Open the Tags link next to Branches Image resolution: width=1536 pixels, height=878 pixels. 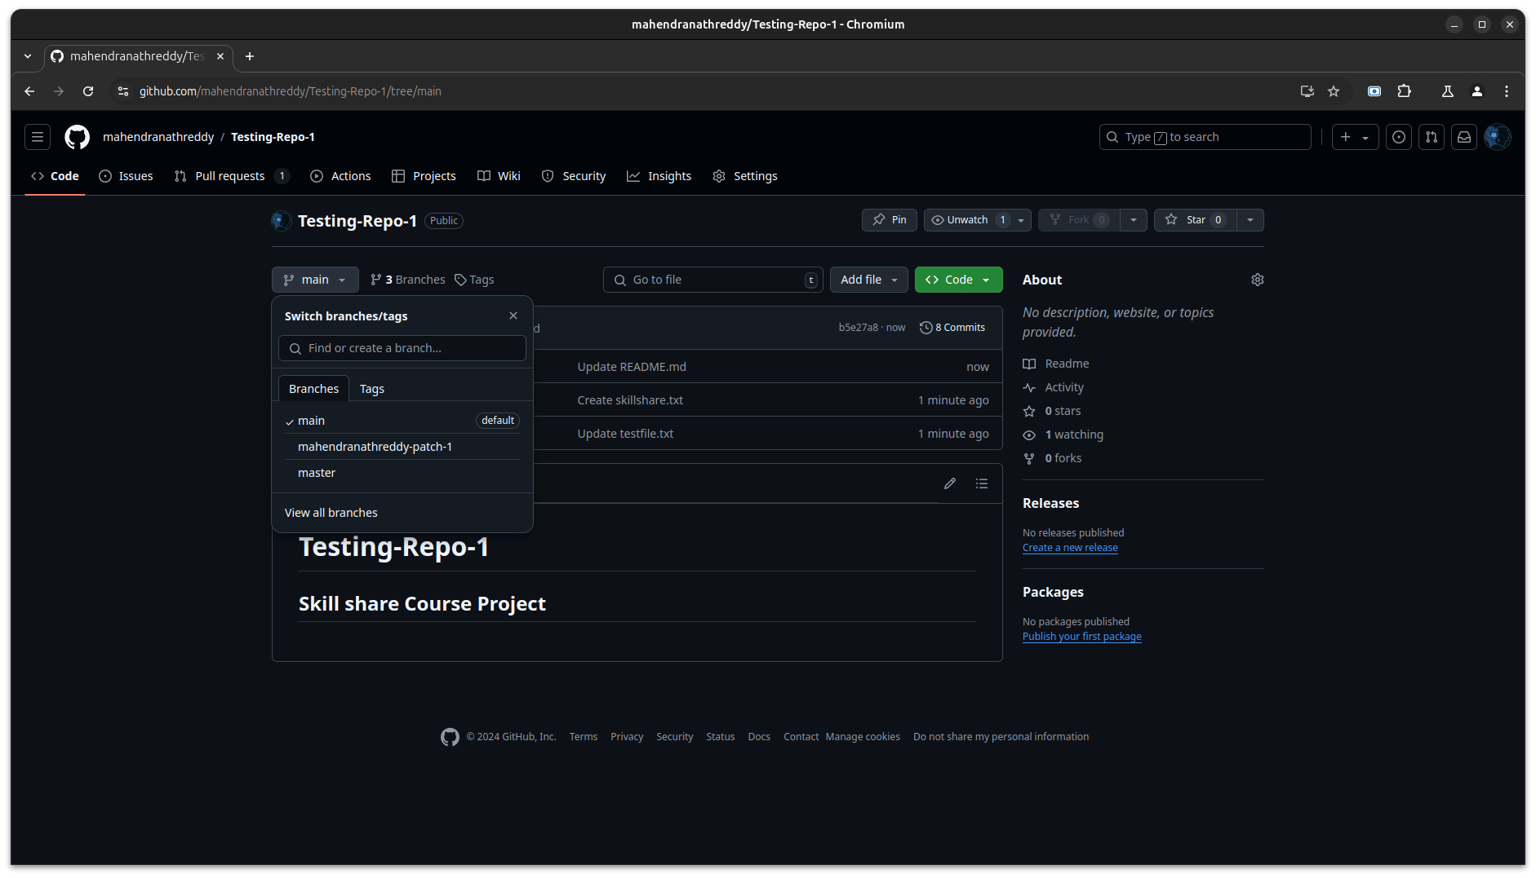pos(474,280)
